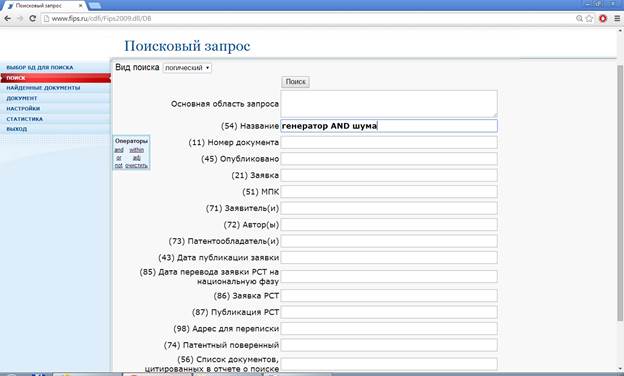Open a new tab with the new-tab button
Viewport: 624px width, 376px height.
pos(95,5)
